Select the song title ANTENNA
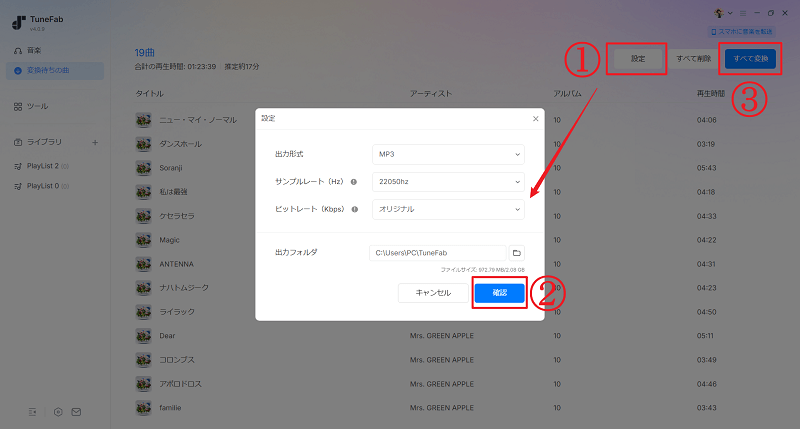 [177, 264]
